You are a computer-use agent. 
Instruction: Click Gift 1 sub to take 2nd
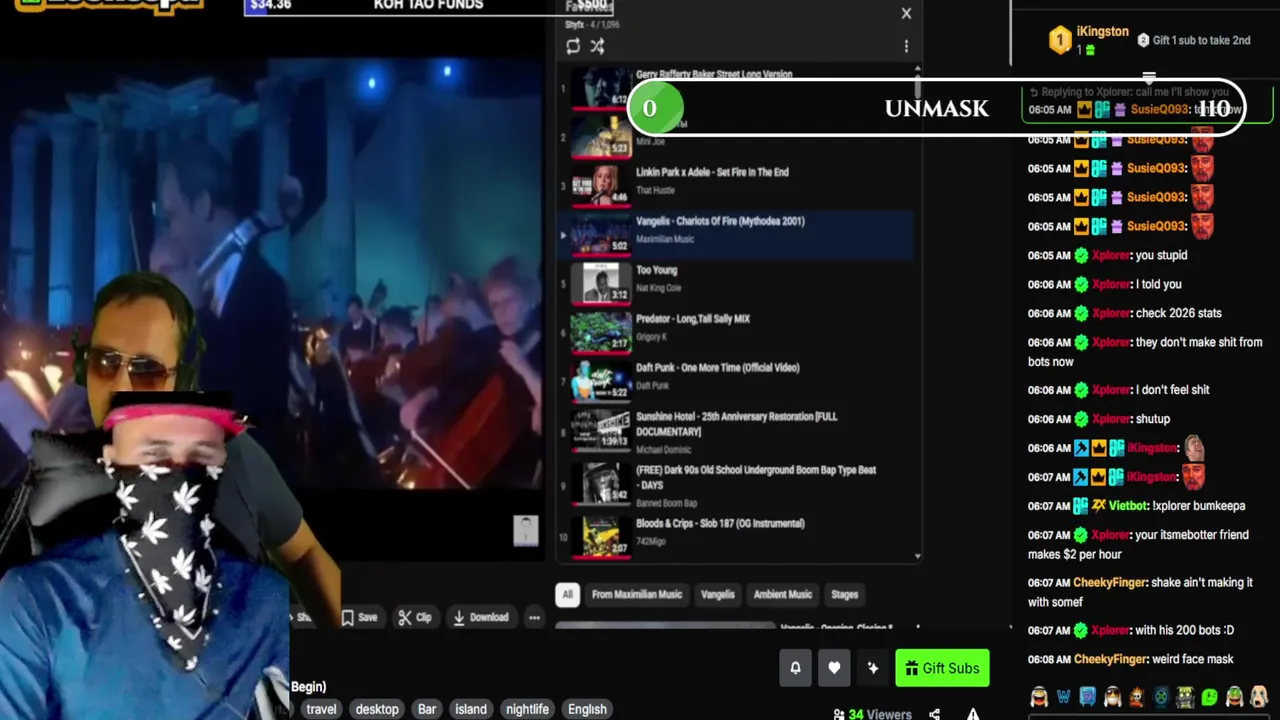[x=1194, y=40]
